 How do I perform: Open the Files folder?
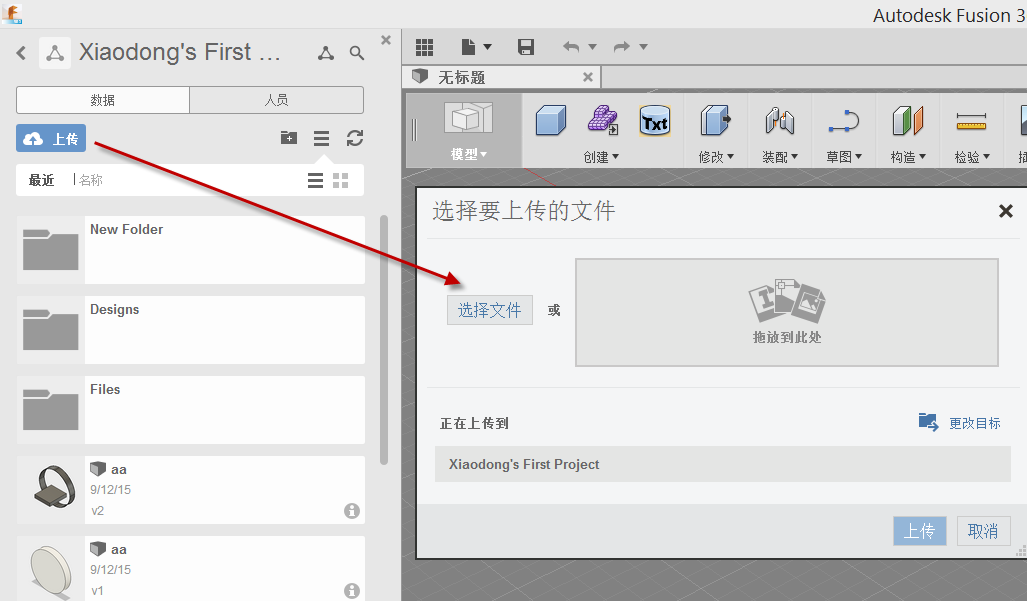tap(191, 410)
